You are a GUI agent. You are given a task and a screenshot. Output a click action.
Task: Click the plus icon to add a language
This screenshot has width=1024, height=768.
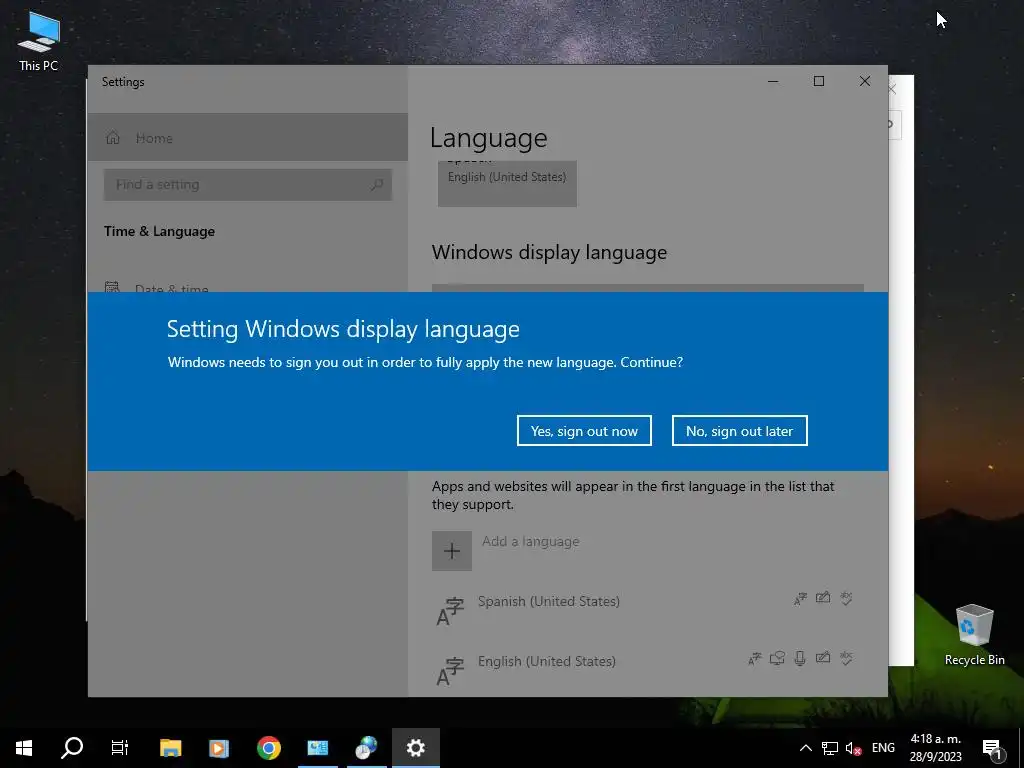(x=451, y=551)
